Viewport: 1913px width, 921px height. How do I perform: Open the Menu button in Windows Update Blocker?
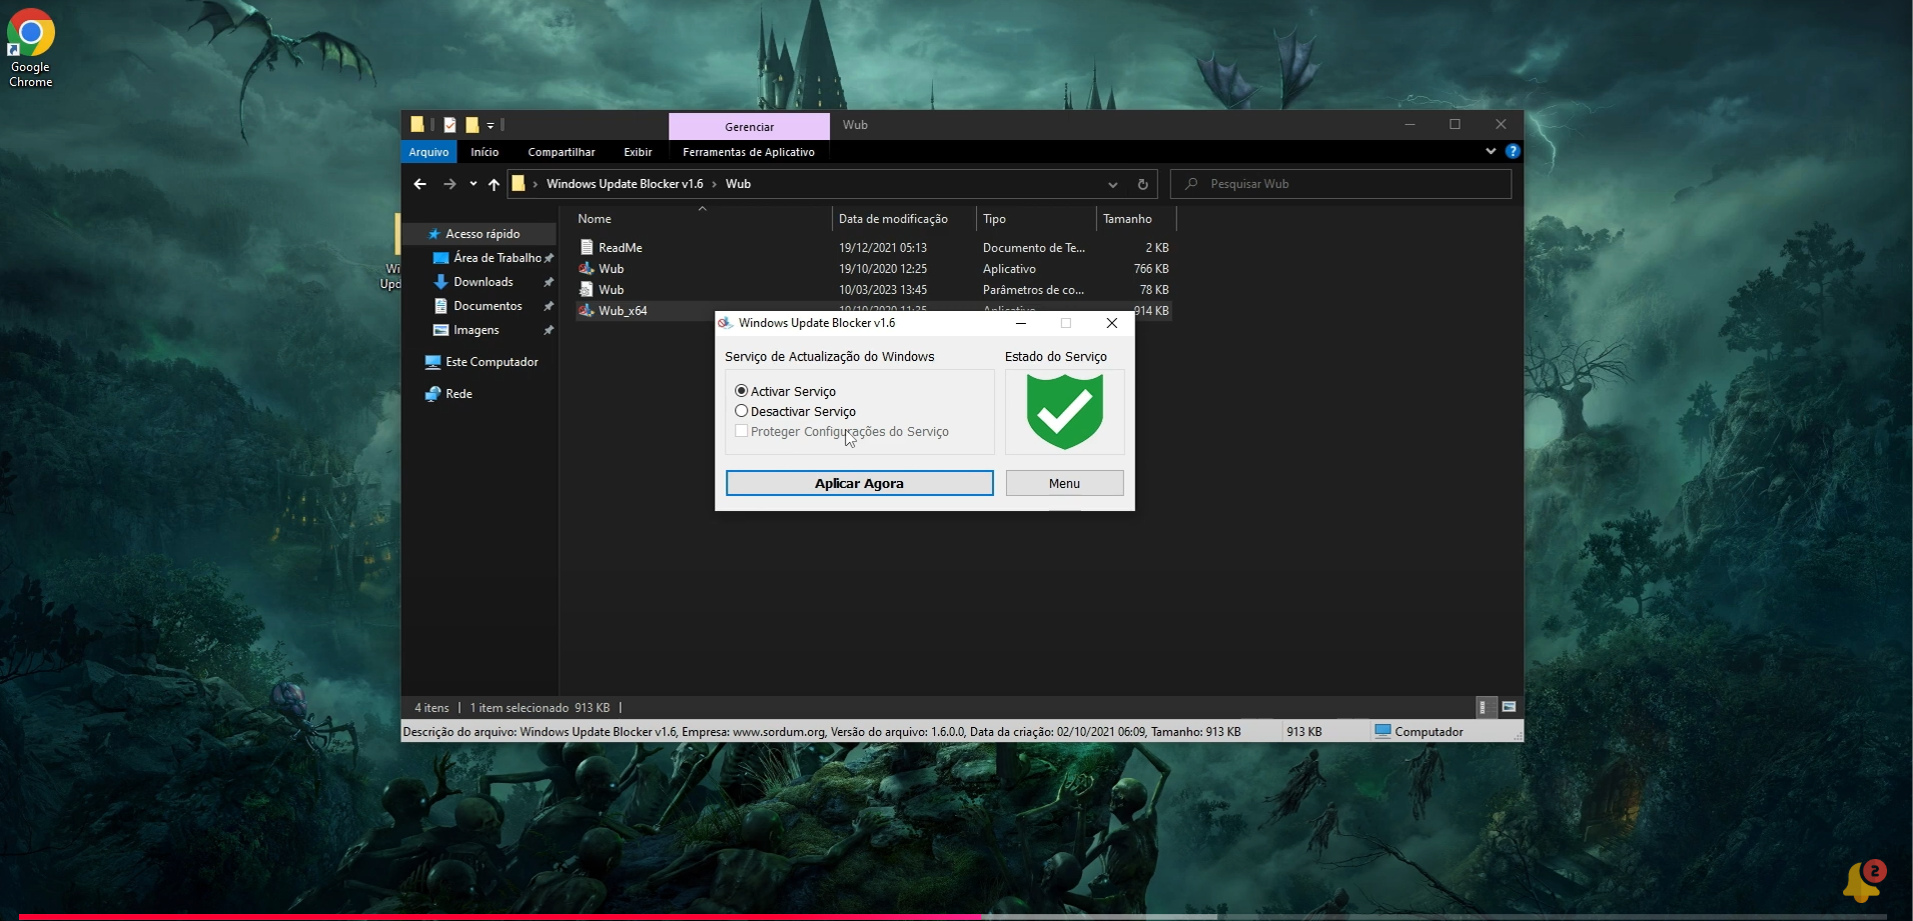pyautogui.click(x=1063, y=483)
